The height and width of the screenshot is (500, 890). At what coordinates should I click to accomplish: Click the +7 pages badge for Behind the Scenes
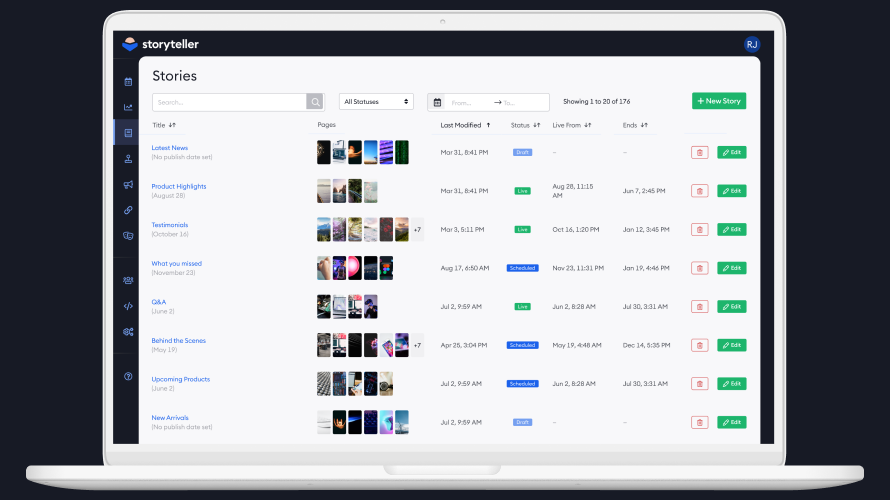click(417, 345)
